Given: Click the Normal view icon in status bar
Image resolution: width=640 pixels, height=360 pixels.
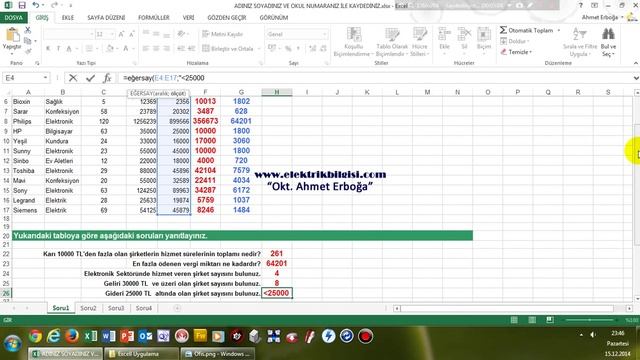Looking at the screenshot, I should tap(514, 320).
